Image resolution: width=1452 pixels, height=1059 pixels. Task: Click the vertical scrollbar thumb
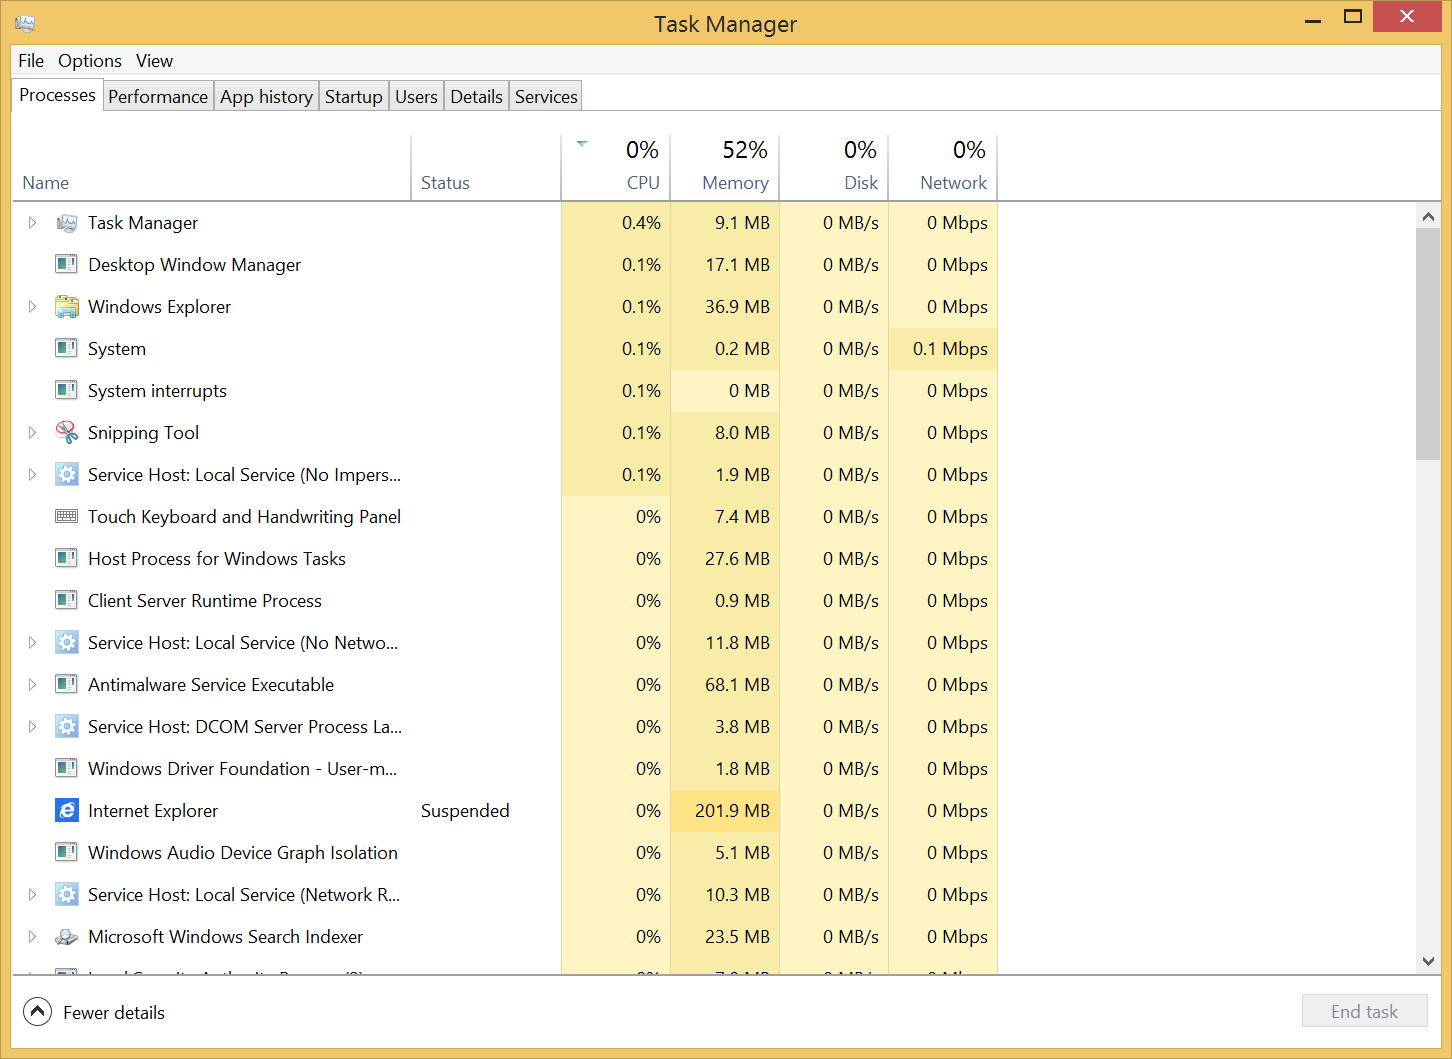[1428, 344]
